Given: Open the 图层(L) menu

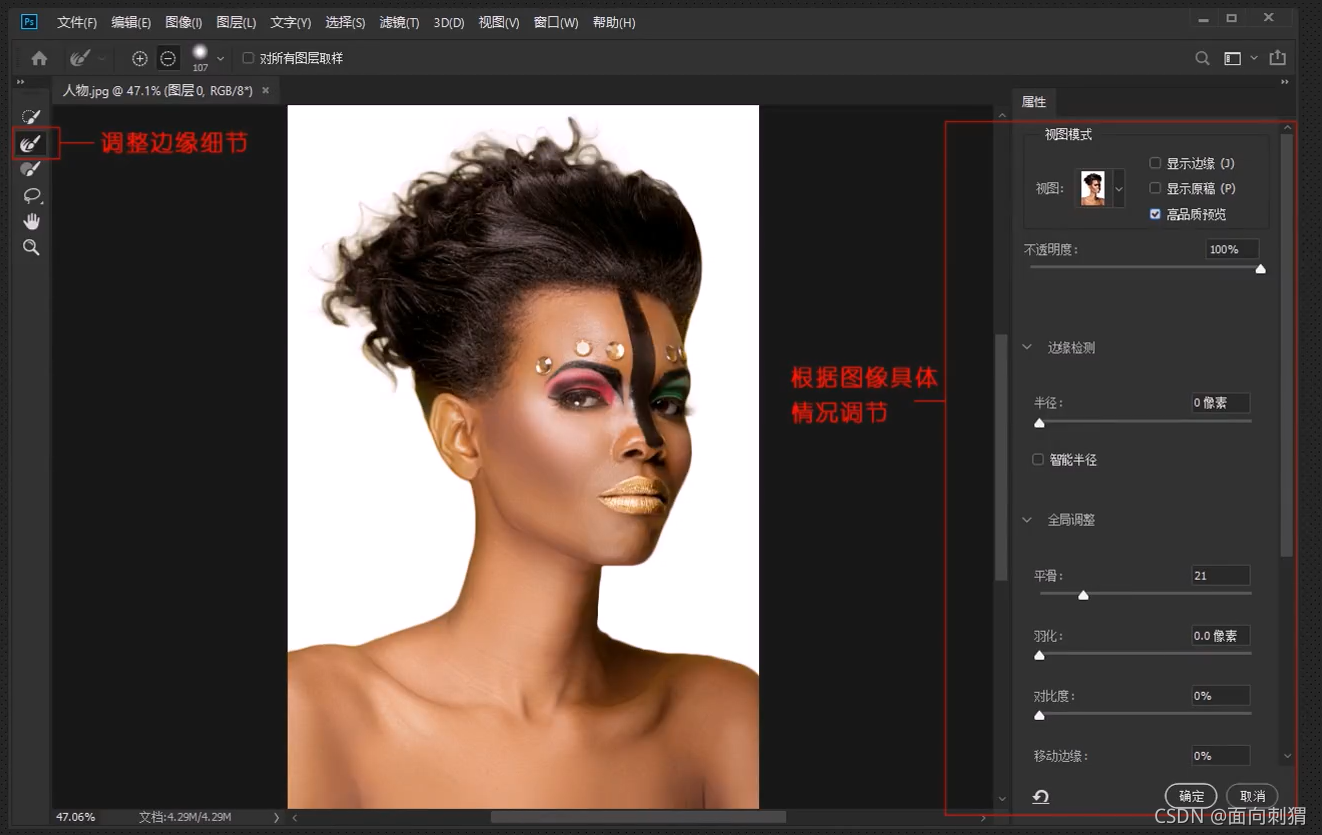Looking at the screenshot, I should click(236, 22).
